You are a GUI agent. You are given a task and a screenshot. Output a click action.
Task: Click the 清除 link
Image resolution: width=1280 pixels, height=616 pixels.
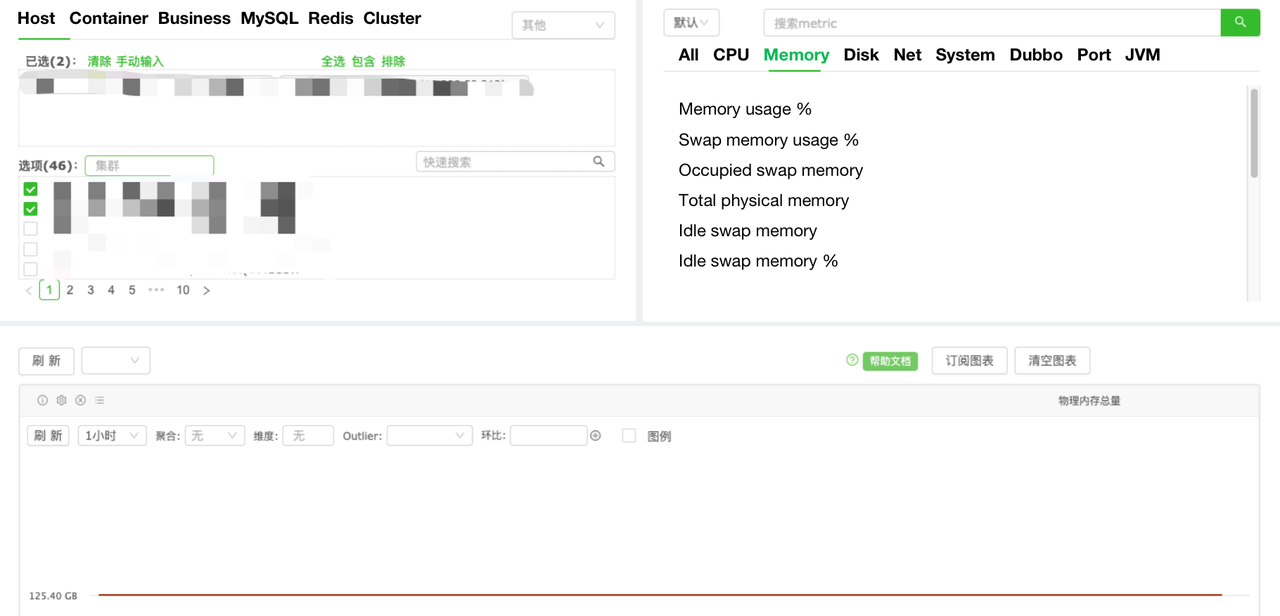coord(99,62)
